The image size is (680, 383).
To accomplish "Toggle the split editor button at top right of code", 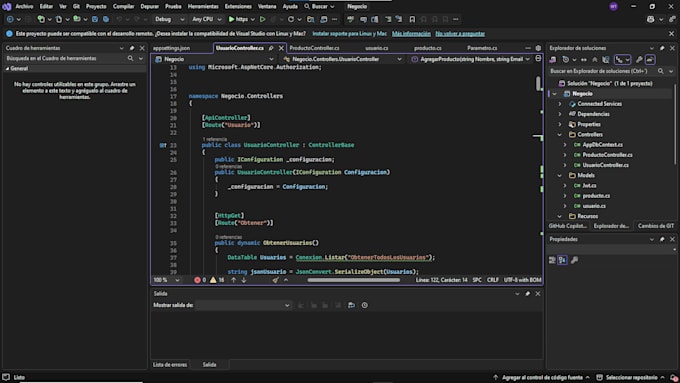I will click(x=538, y=59).
